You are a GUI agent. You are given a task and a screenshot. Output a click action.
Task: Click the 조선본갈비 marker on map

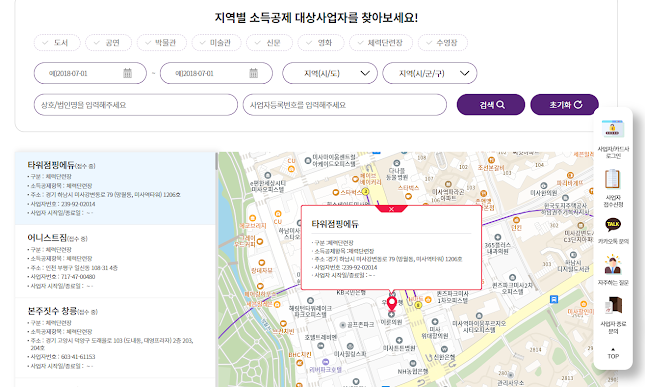[x=491, y=160]
